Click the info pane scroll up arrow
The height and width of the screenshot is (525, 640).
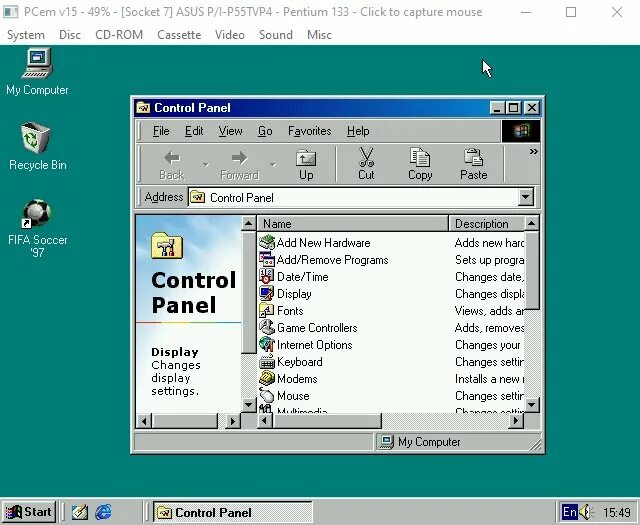point(249,223)
